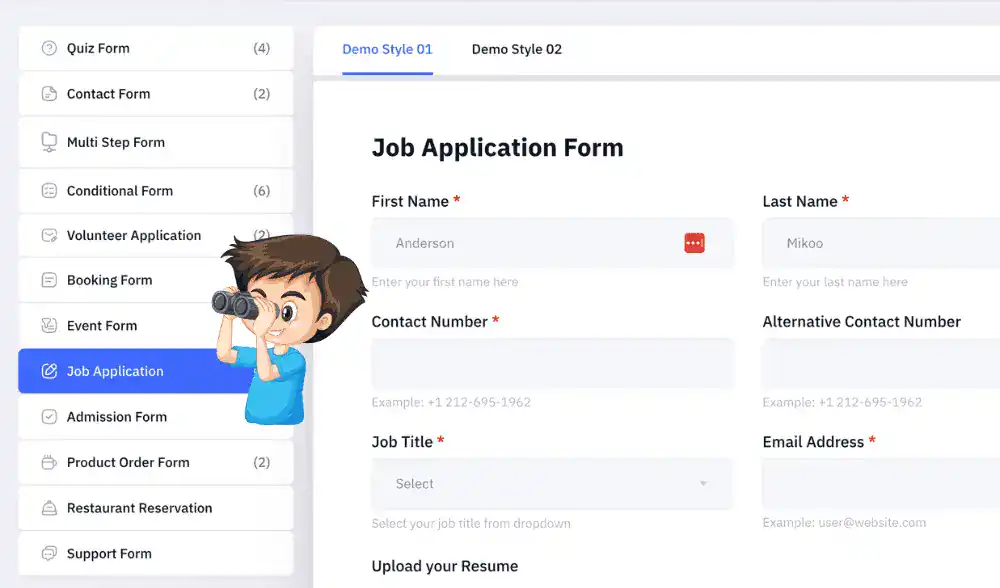
Task: Click the Quiz Form question mark icon
Action: [x=49, y=48]
